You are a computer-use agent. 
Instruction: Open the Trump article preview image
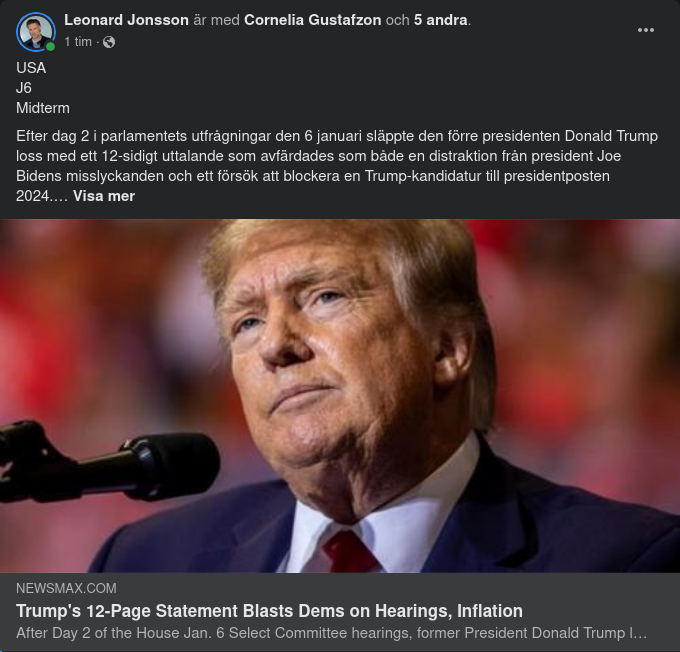[x=340, y=396]
